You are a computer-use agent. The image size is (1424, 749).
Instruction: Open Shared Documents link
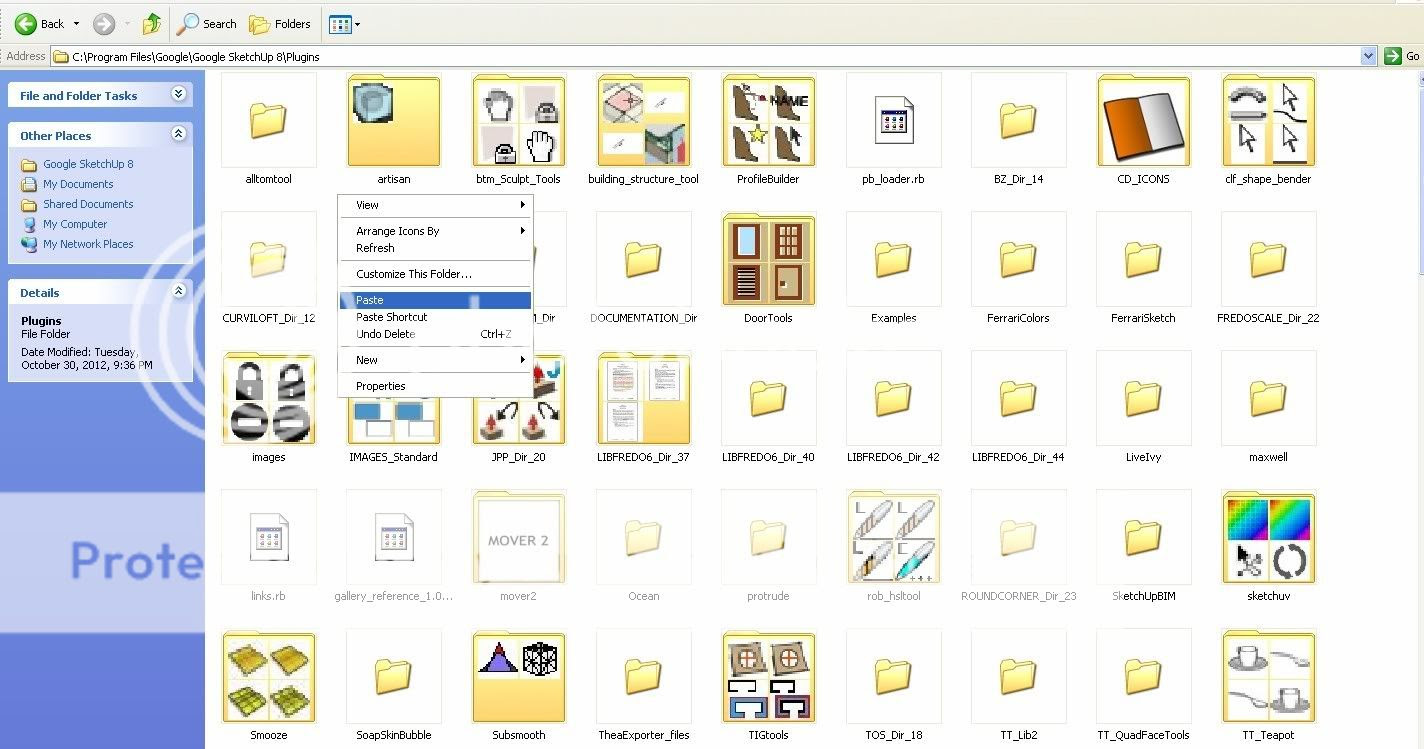pyautogui.click(x=88, y=204)
